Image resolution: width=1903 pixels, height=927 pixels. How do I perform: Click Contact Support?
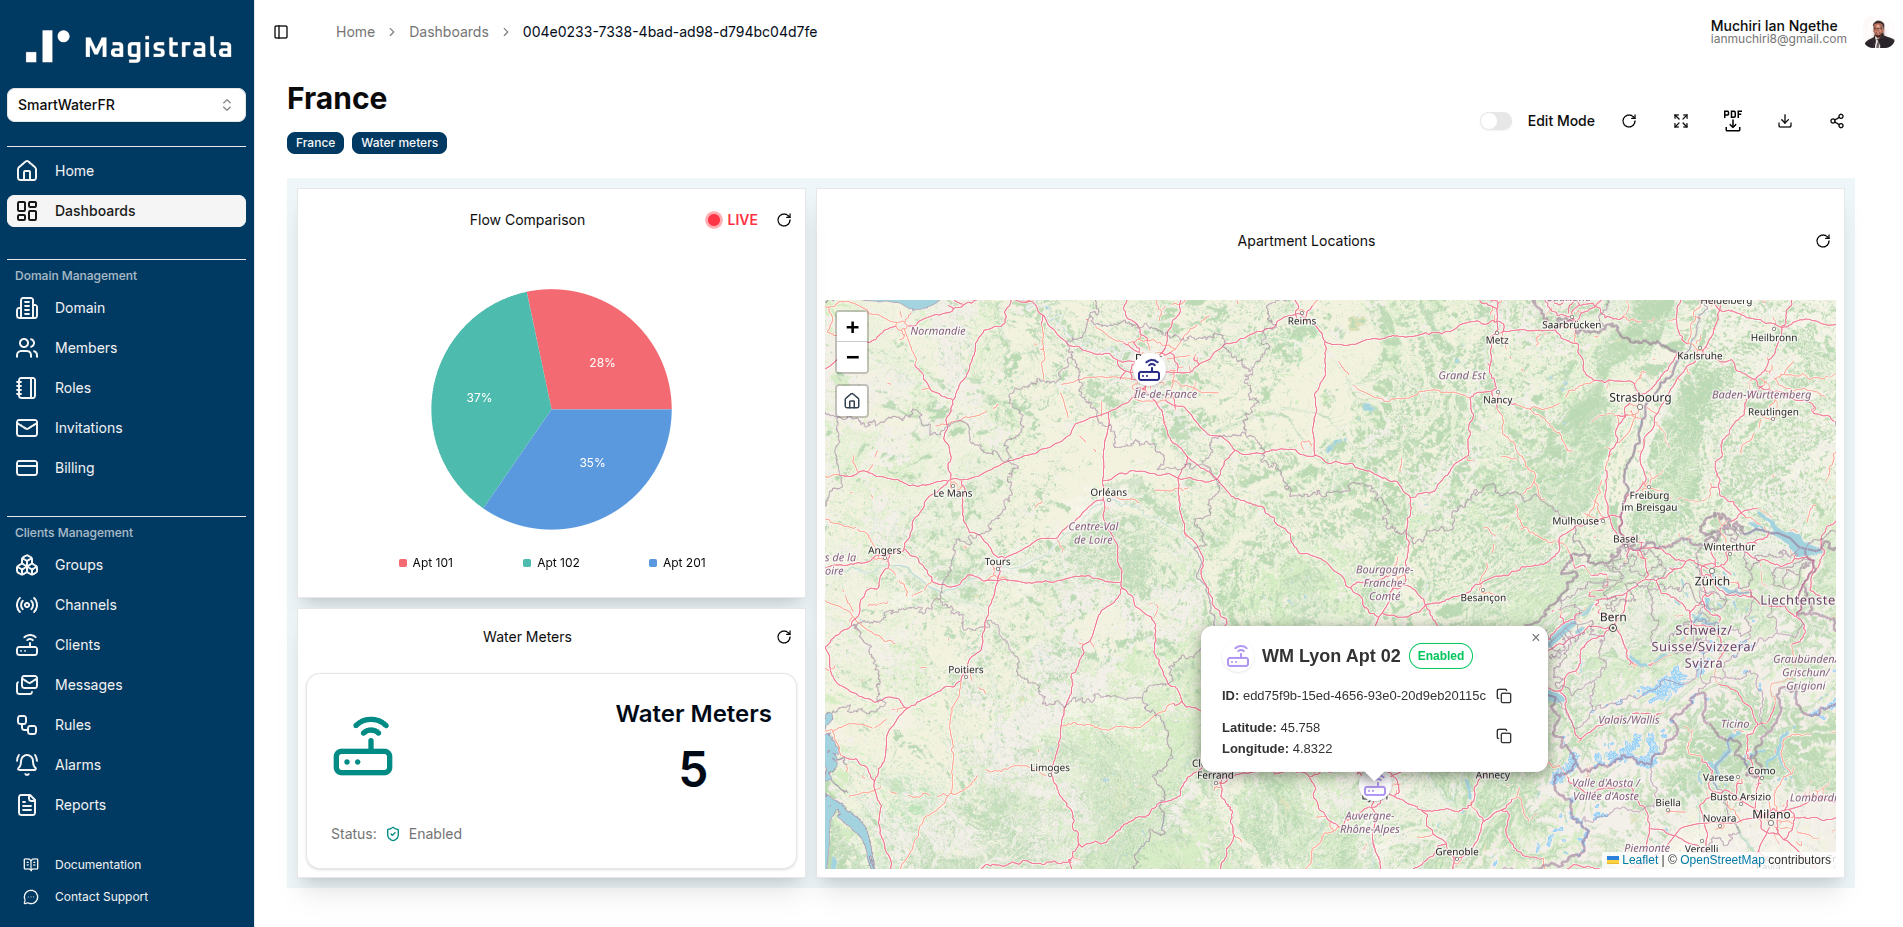101,897
